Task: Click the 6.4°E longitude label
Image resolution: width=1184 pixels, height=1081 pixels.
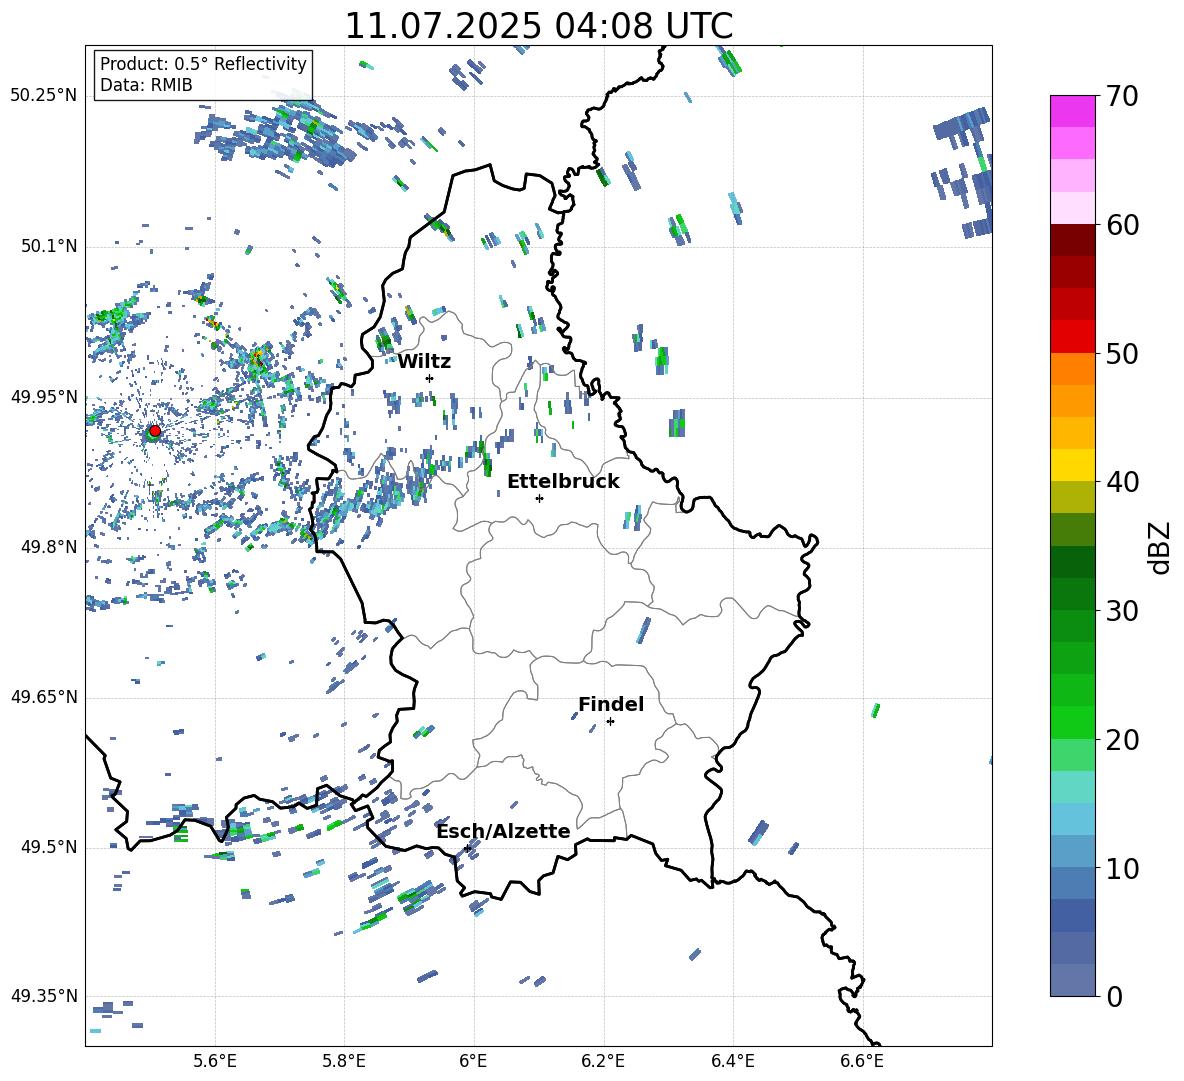Action: point(732,1061)
